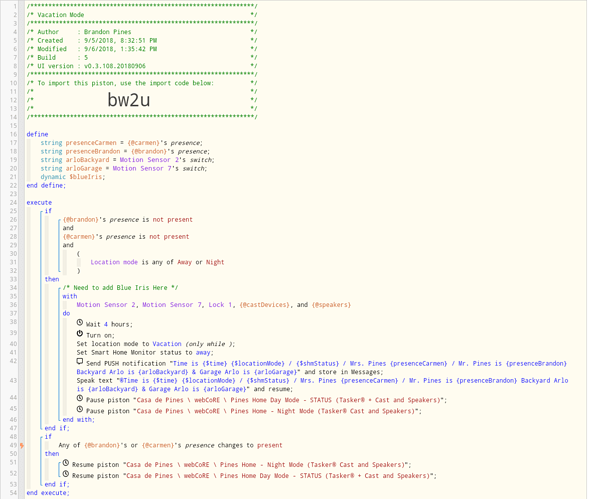Click the clock icon for Pause piston Night Mode

80,409
